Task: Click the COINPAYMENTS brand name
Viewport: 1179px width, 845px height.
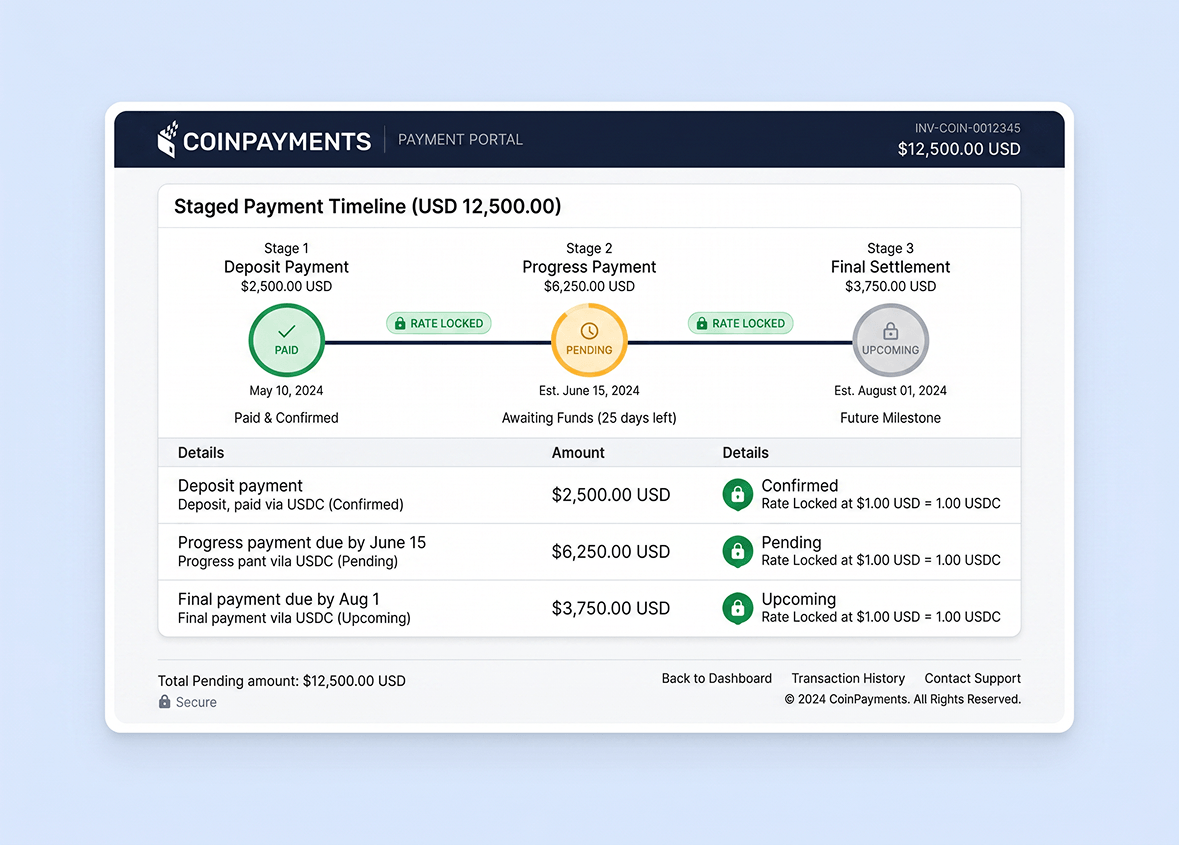Action: point(277,141)
